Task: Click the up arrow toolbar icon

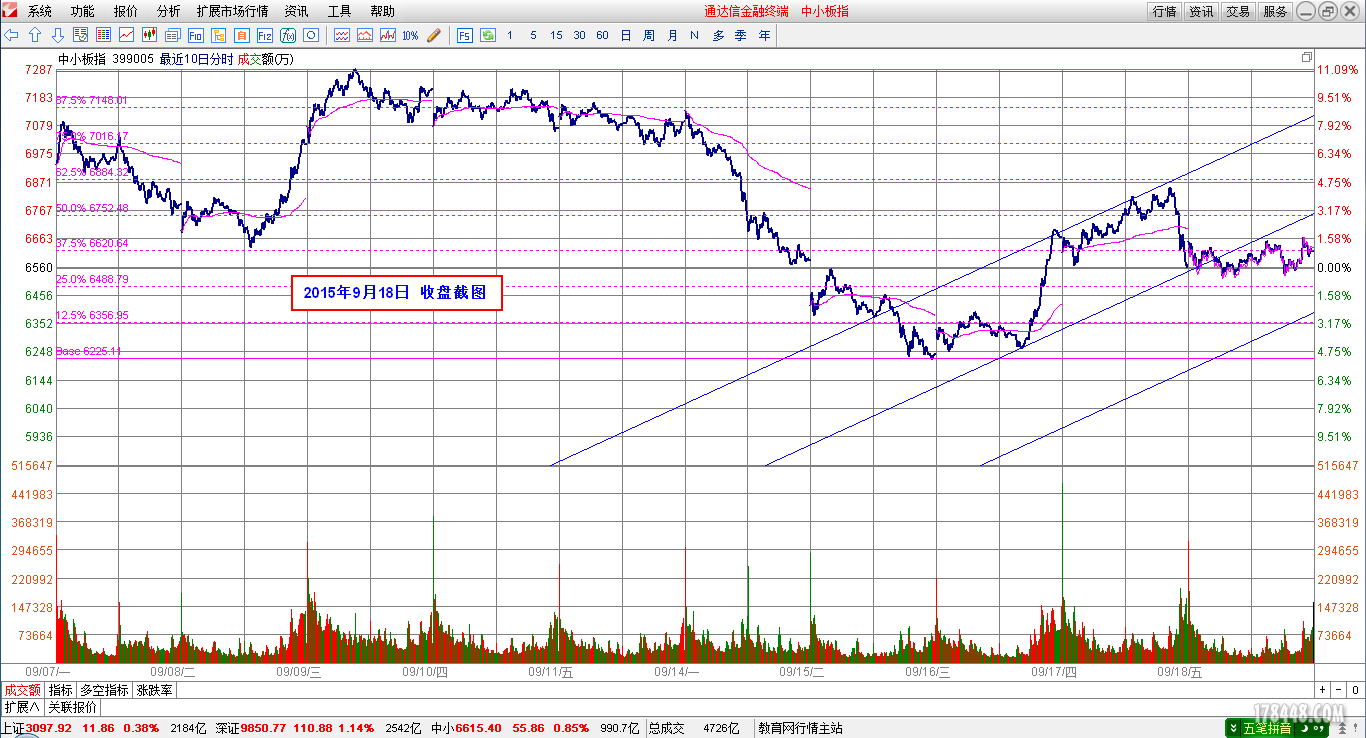Action: 35,35
